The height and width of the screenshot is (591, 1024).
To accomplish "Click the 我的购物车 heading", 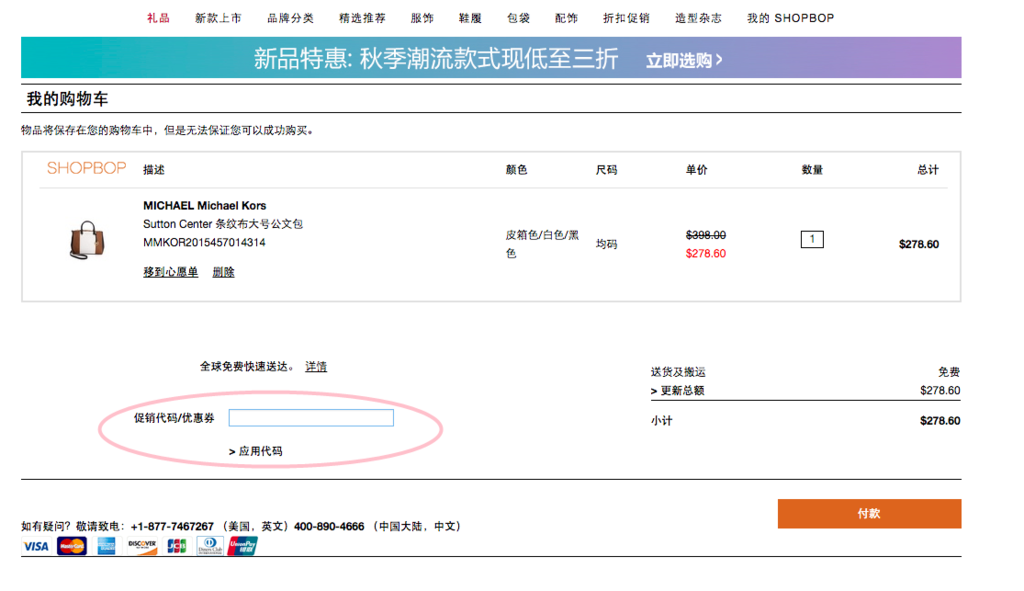I will [67, 99].
